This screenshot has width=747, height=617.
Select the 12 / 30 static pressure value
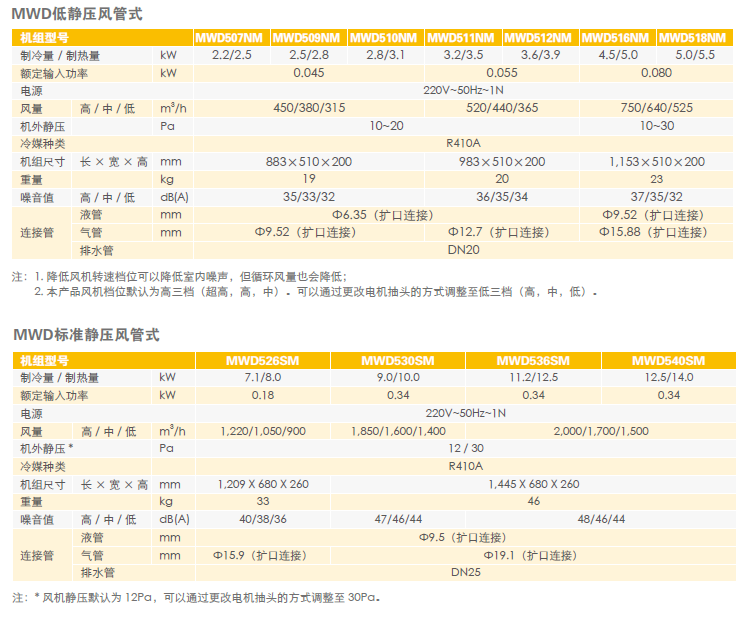tap(465, 448)
